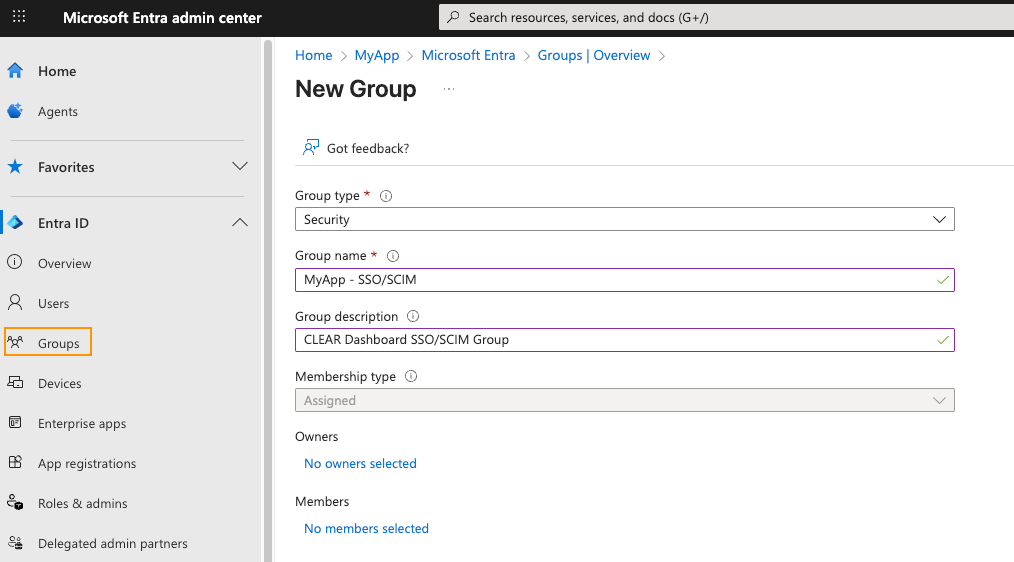This screenshot has height=562, width=1014.
Task: Click the Microsoft Entra breadcrumb link
Action: (468, 56)
